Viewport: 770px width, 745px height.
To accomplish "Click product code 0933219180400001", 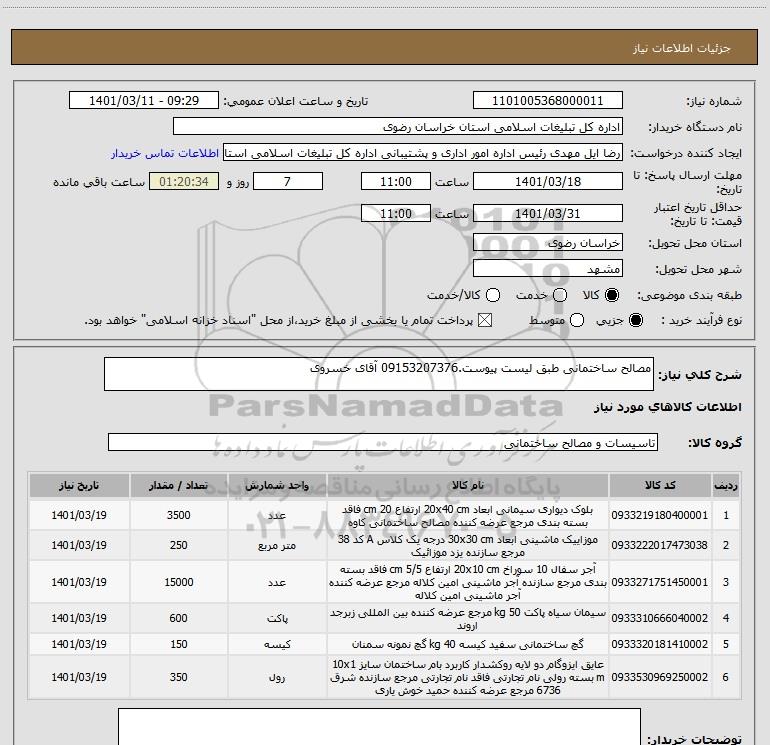I will tap(660, 515).
